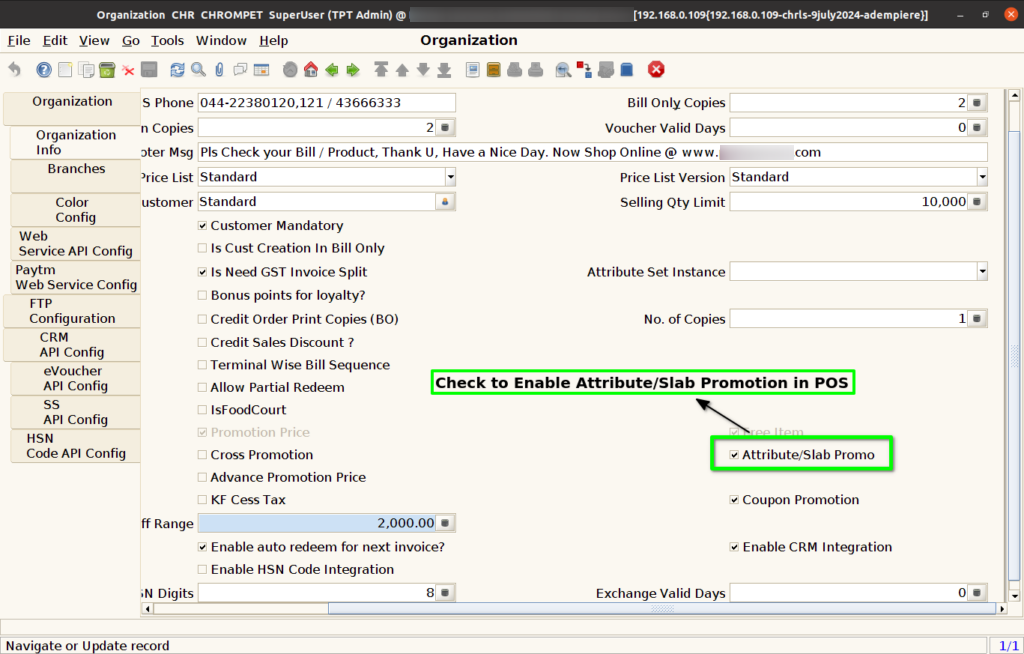Toggle grid view with the table icon
This screenshot has width=1024, height=654.
point(261,69)
